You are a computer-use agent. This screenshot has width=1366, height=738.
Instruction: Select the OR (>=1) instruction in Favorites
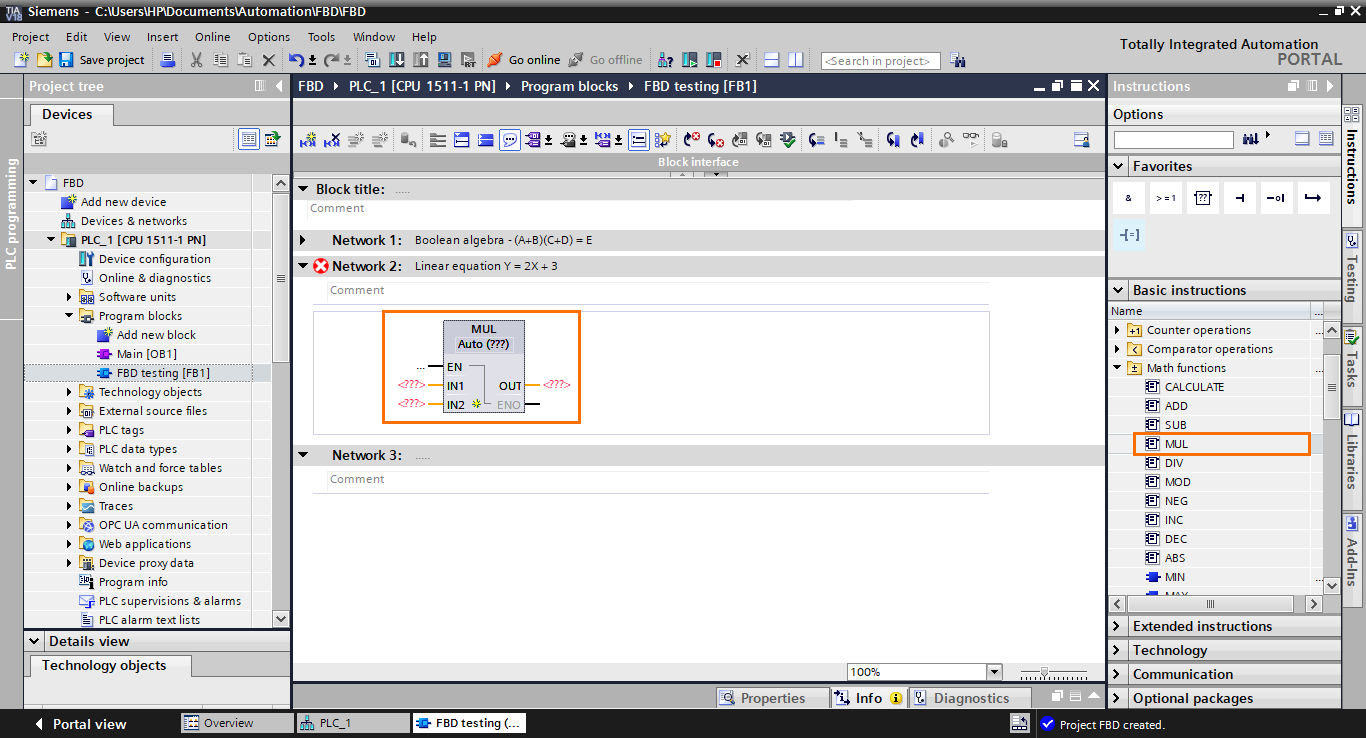pos(1165,197)
